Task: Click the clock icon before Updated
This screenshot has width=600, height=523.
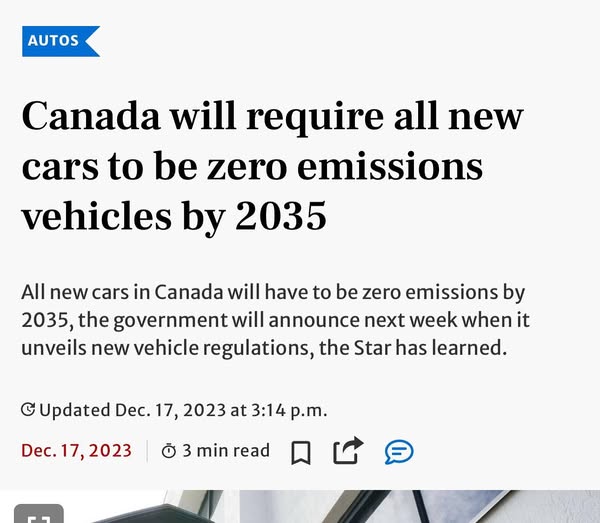Action: 28,409
